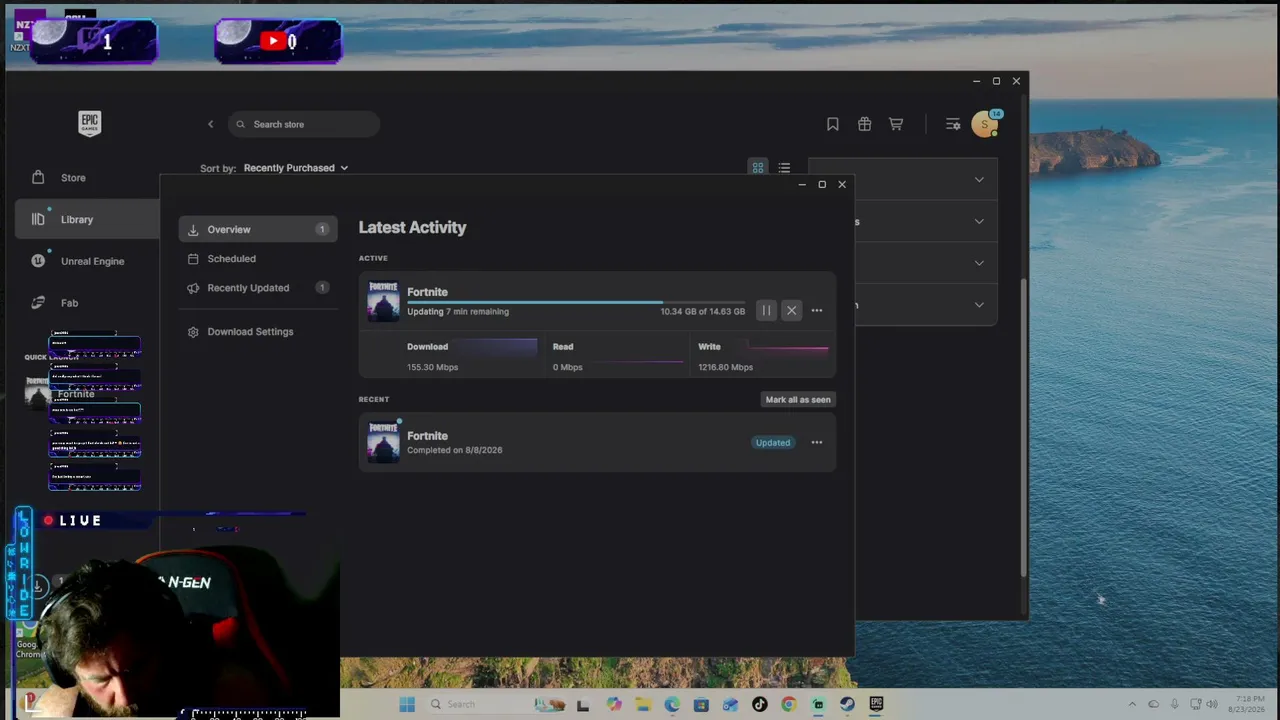Viewport: 1280px width, 720px height.
Task: Open Download Settings
Action: tap(250, 332)
